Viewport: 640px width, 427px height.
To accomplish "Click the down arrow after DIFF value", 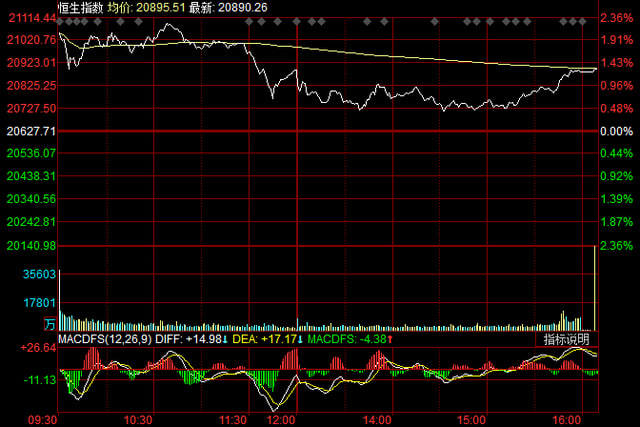I will [226, 340].
